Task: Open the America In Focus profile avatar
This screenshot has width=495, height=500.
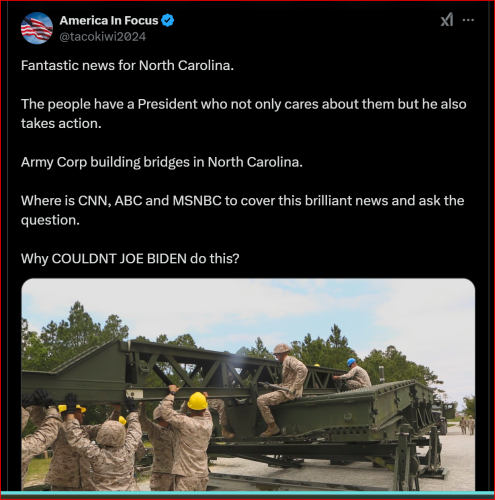Action: (x=37, y=28)
